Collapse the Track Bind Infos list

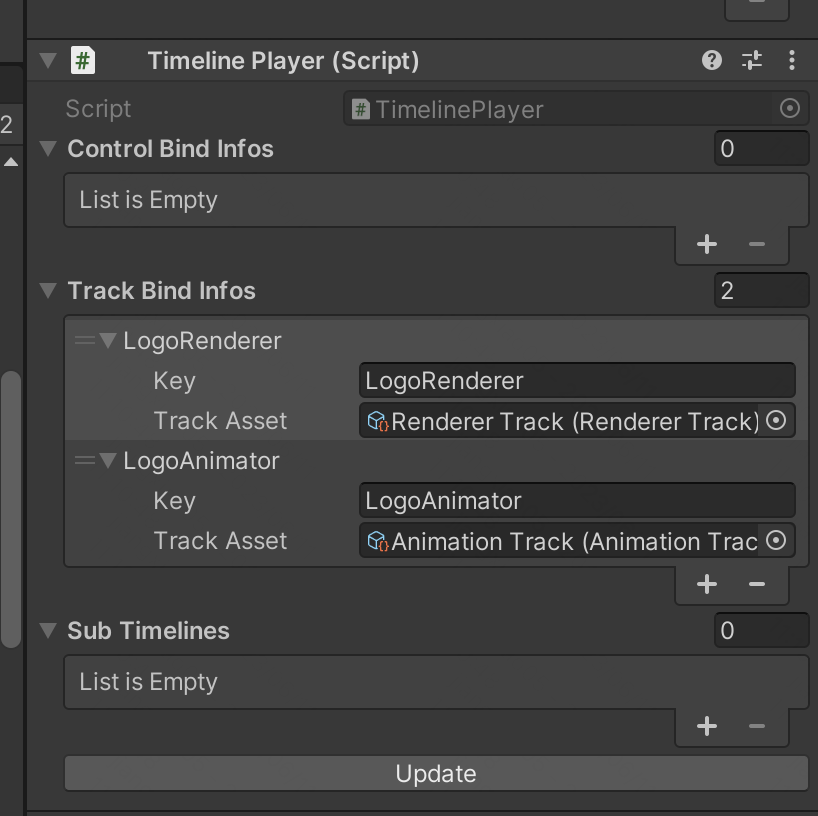tap(47, 291)
